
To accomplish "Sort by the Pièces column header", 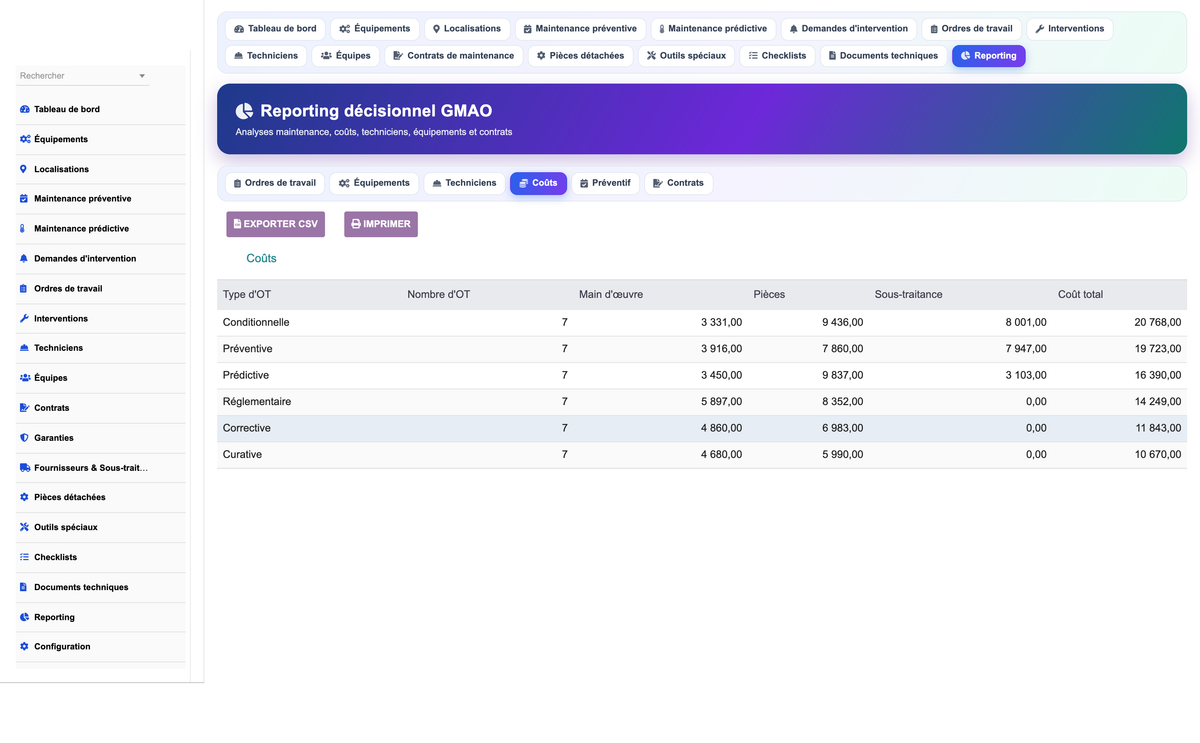I will pos(769,294).
